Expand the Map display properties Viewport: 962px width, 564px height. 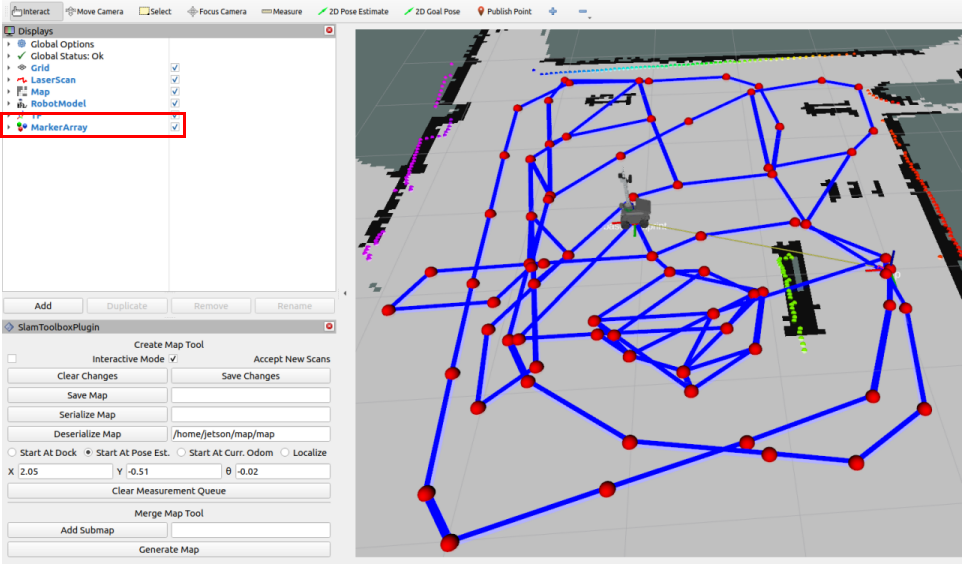coord(9,91)
